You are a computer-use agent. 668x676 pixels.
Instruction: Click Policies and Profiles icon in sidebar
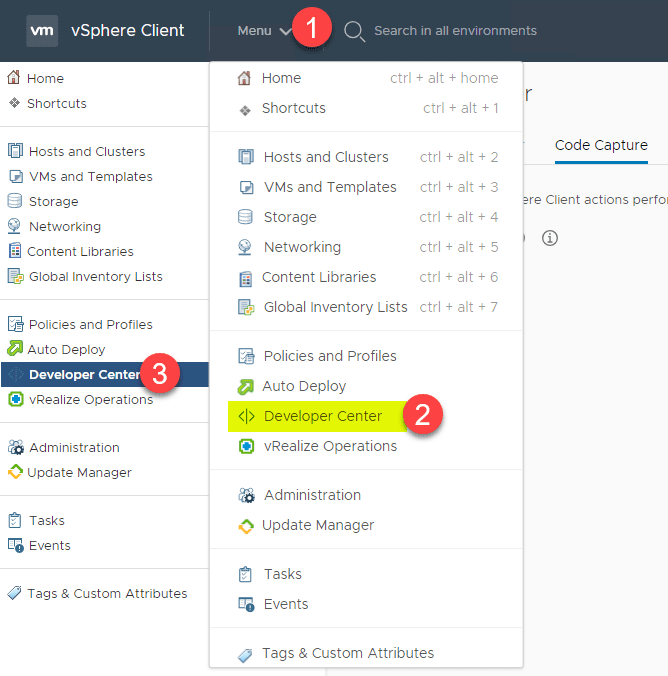[x=16, y=324]
